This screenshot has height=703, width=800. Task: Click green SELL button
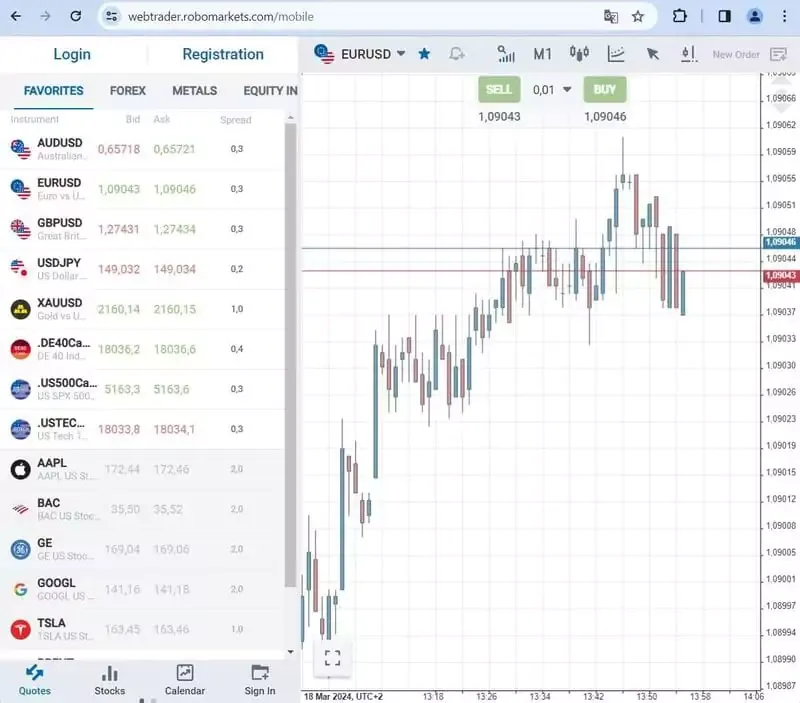pos(499,90)
